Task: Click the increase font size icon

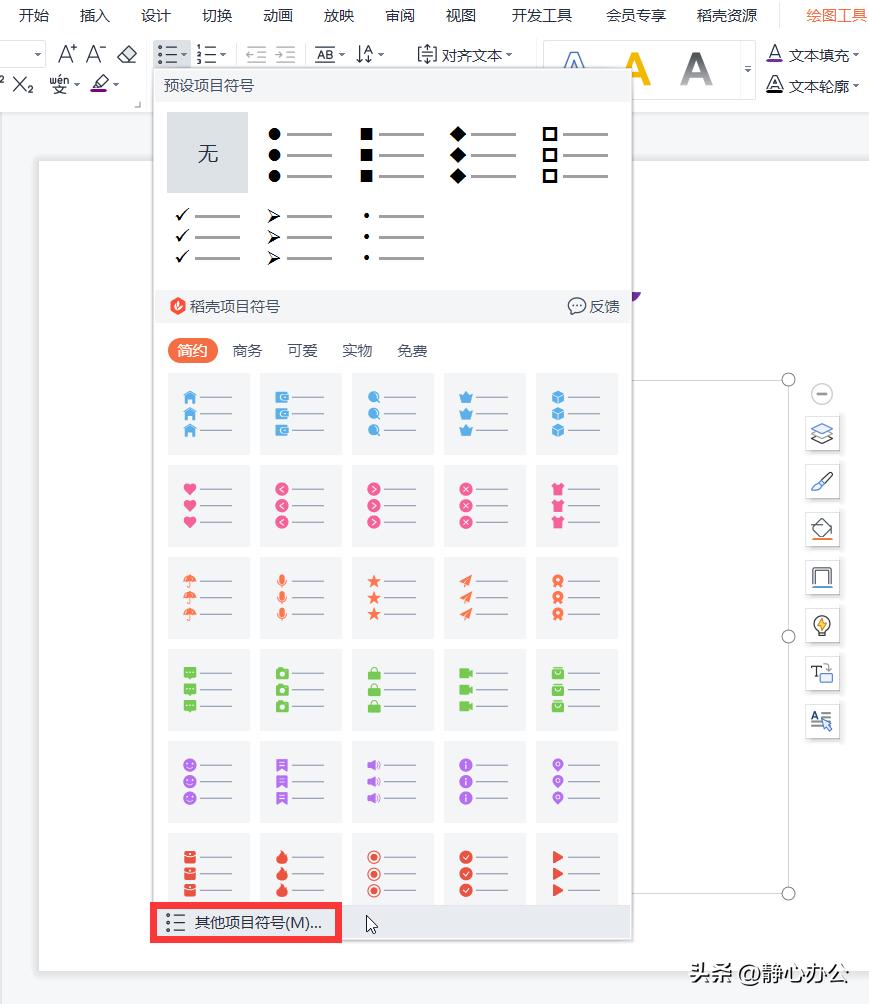Action: point(67,54)
